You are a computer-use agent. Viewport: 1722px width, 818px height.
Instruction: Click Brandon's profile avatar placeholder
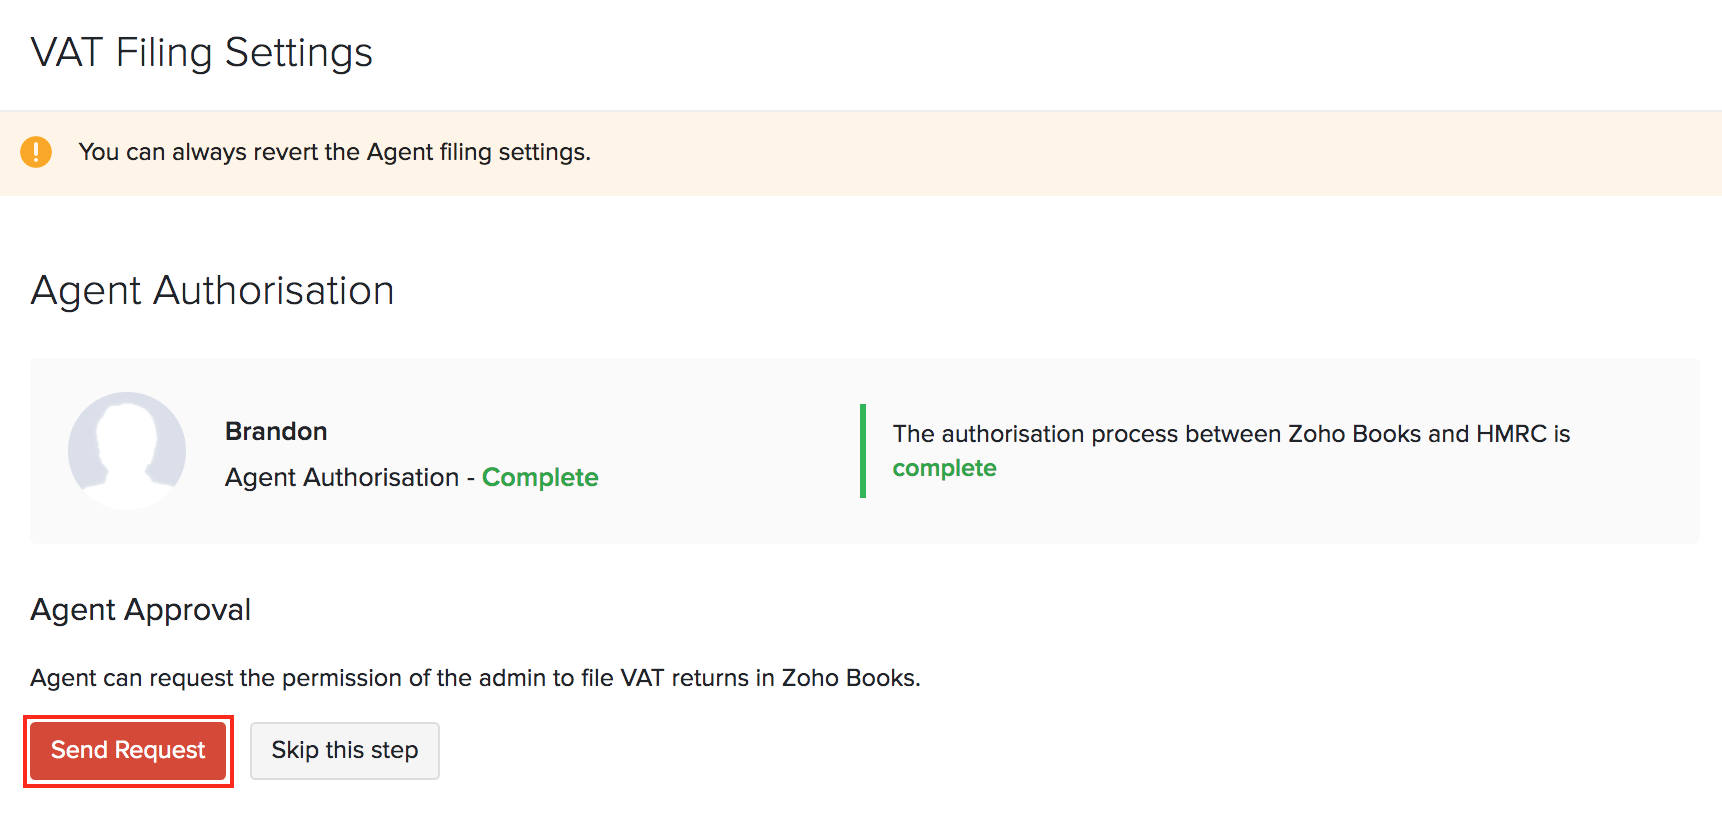click(127, 450)
